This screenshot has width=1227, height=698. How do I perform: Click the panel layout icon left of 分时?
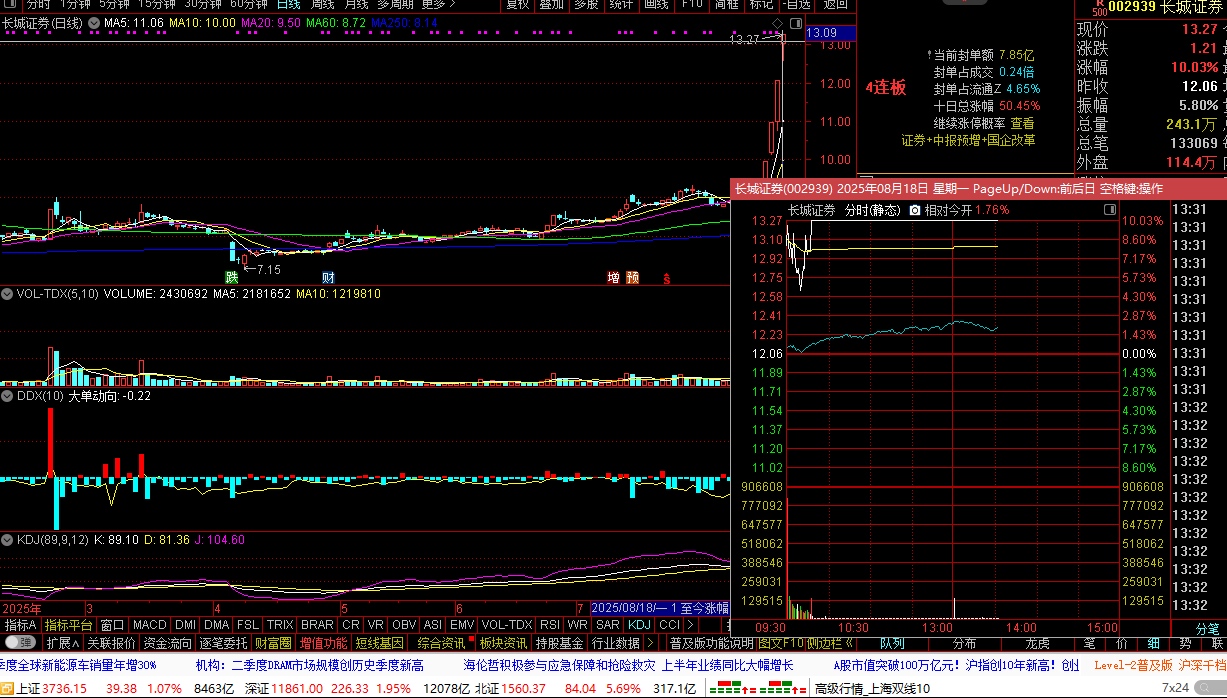10,5
